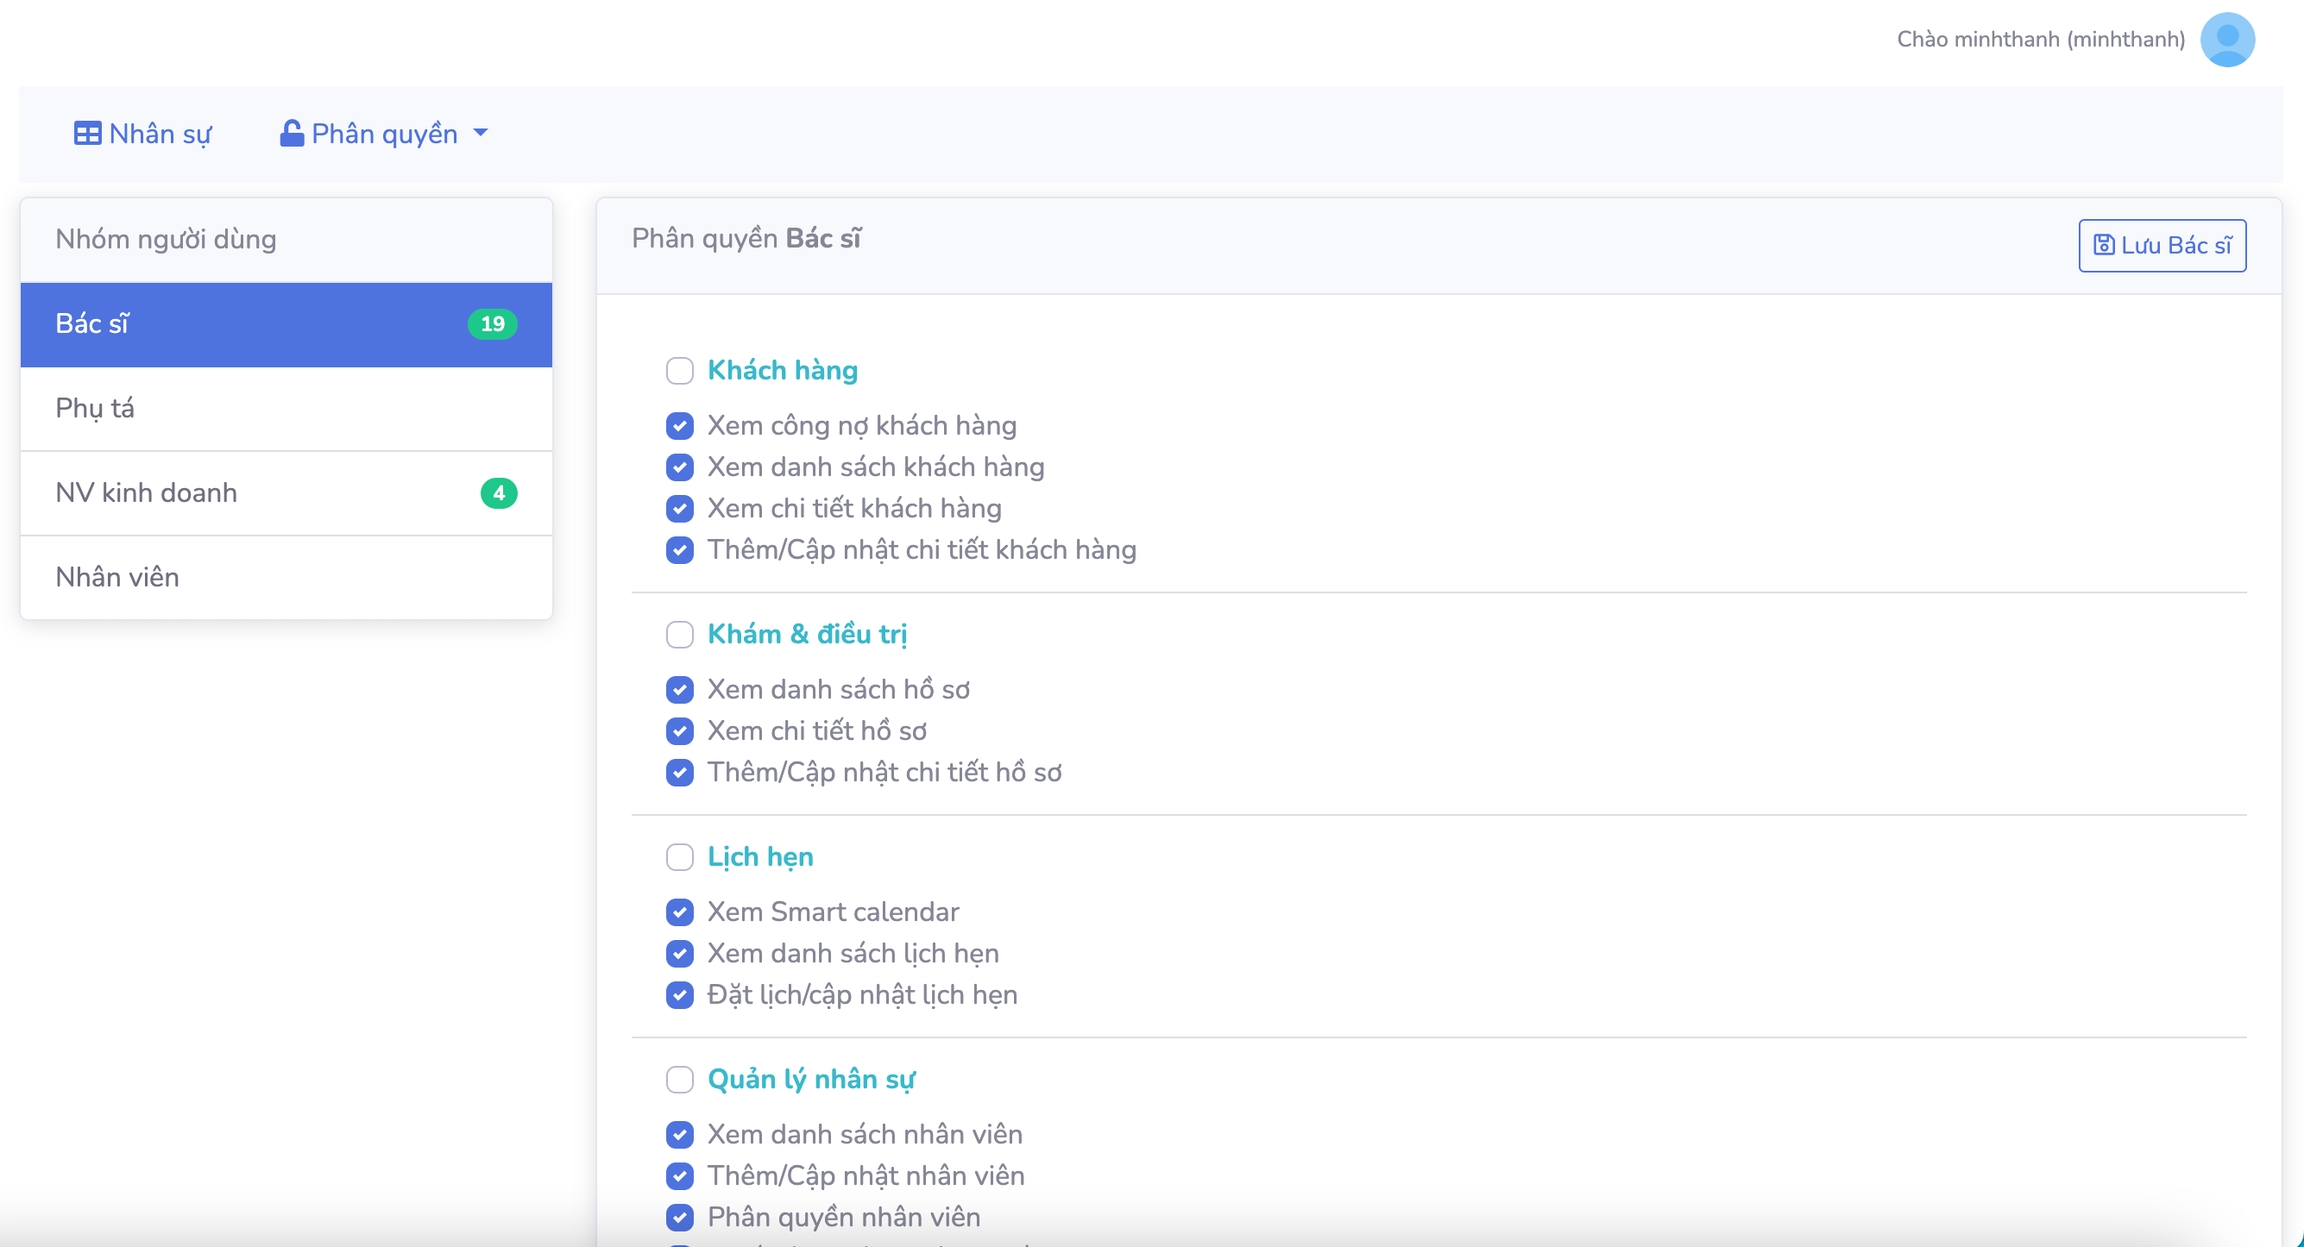This screenshot has height=1247, width=2304.
Task: Click the user avatar icon
Action: click(2227, 40)
